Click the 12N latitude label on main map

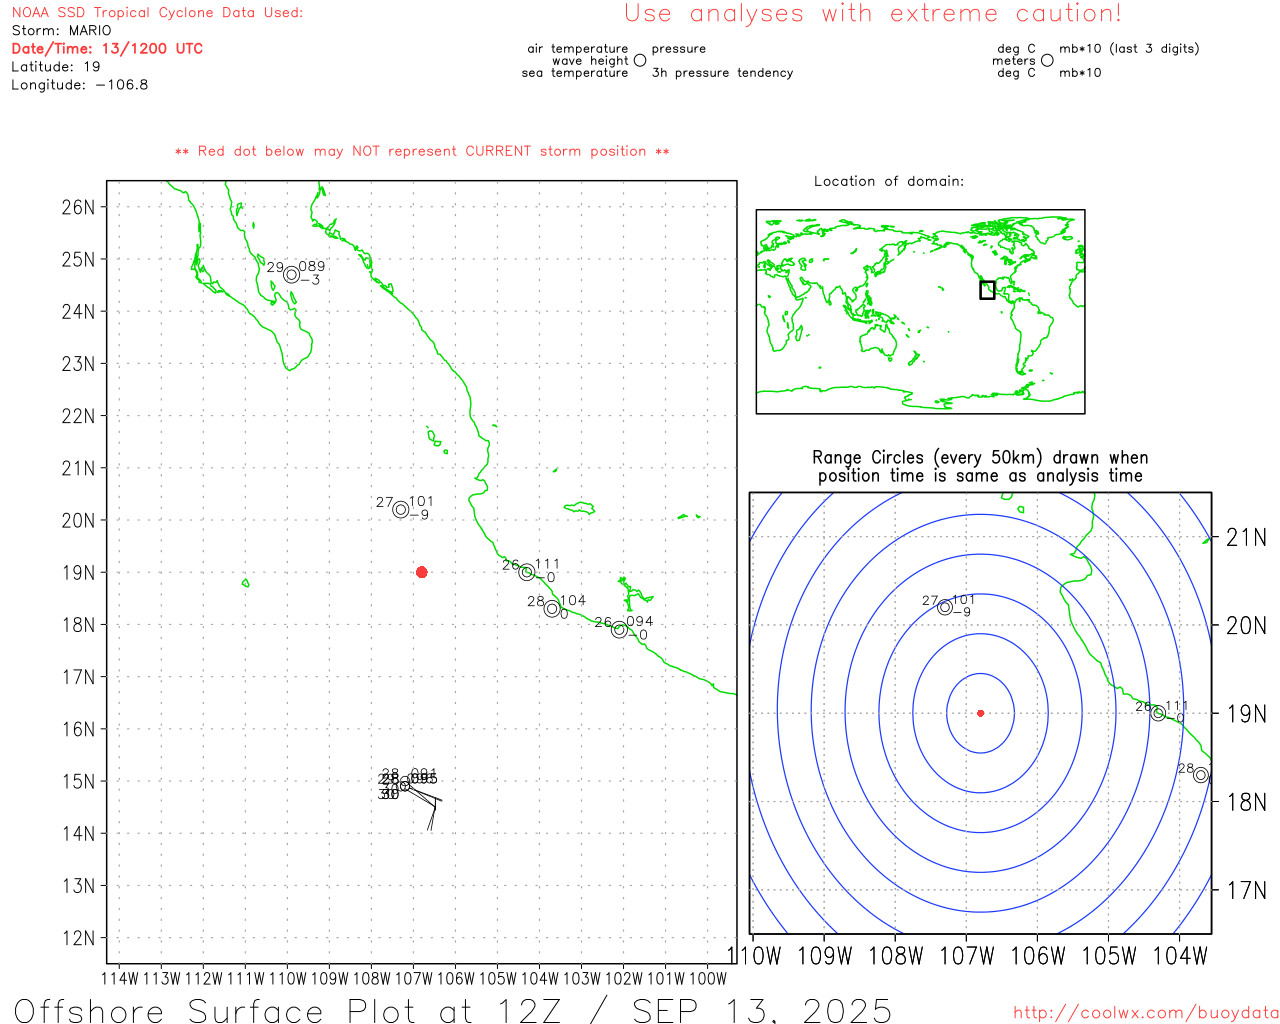point(78,938)
